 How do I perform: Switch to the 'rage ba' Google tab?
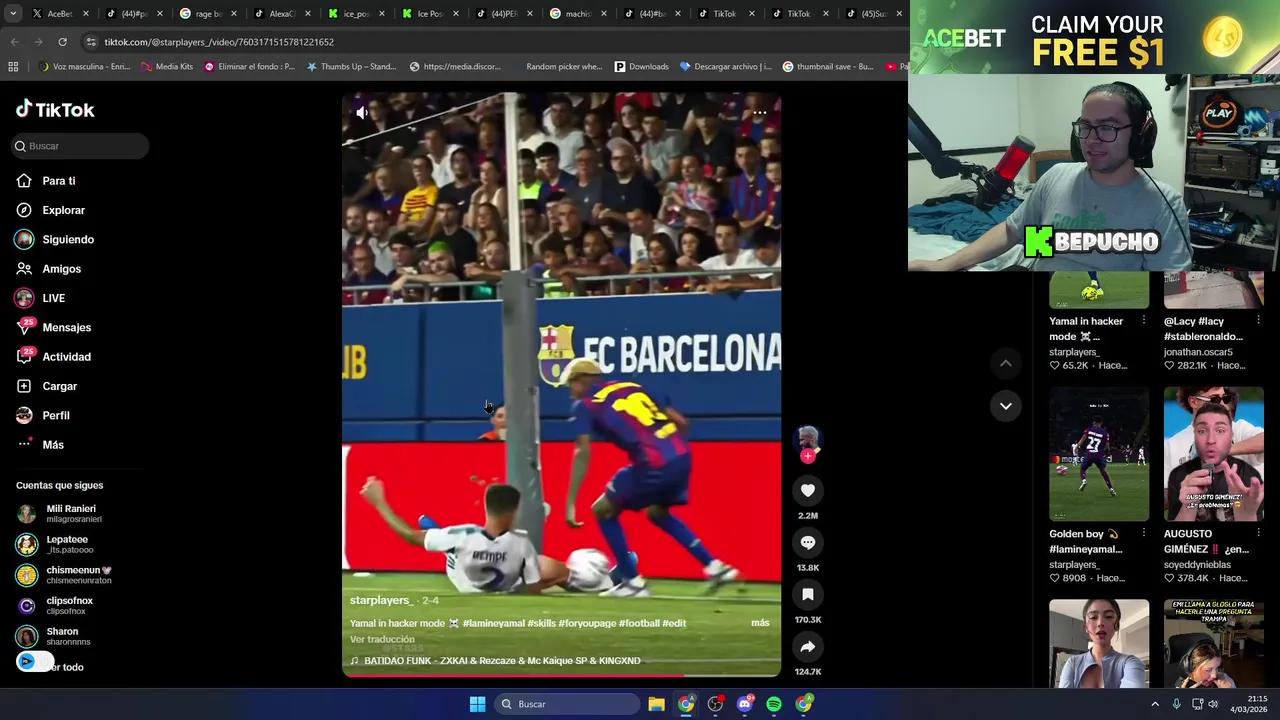[x=202, y=14]
